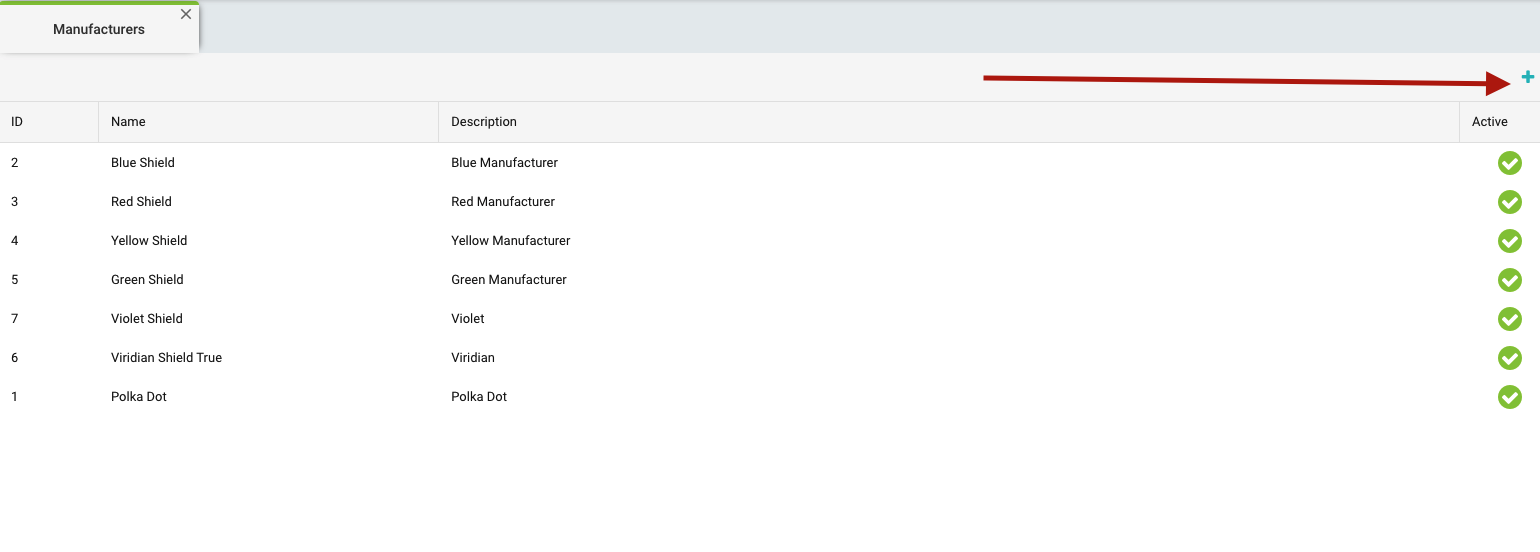Toggle active checkmark for Blue Shield
1540x552 pixels.
(1509, 163)
